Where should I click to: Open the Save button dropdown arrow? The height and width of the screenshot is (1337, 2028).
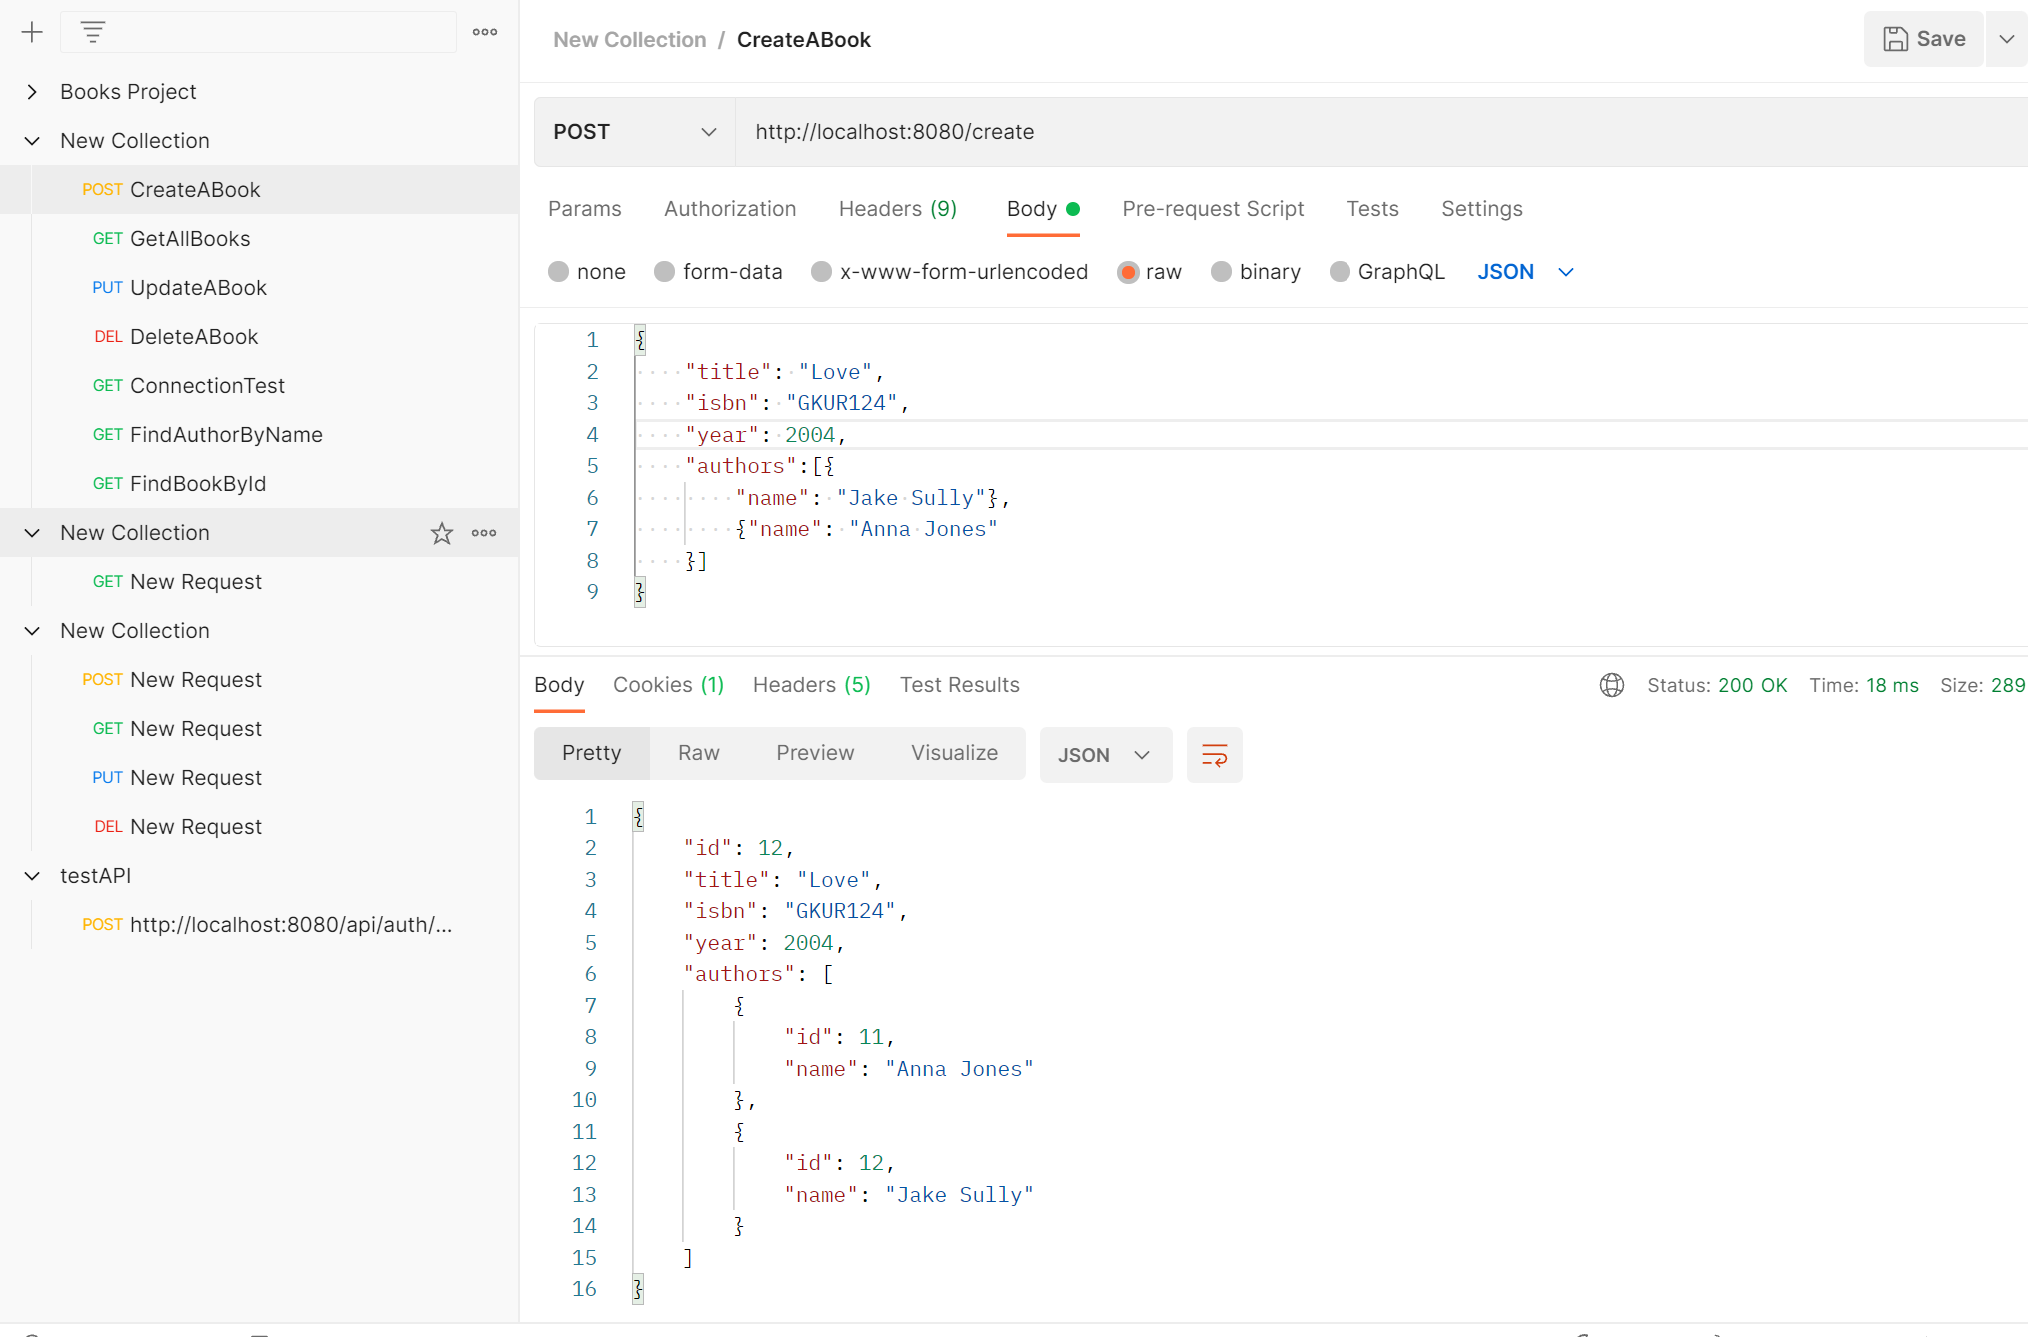[x=2007, y=39]
